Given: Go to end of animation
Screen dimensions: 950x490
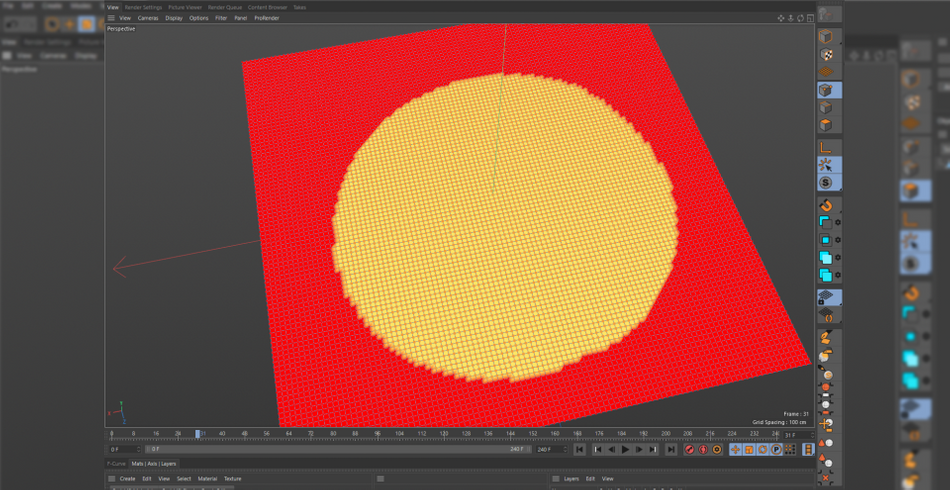Looking at the screenshot, I should point(671,449).
